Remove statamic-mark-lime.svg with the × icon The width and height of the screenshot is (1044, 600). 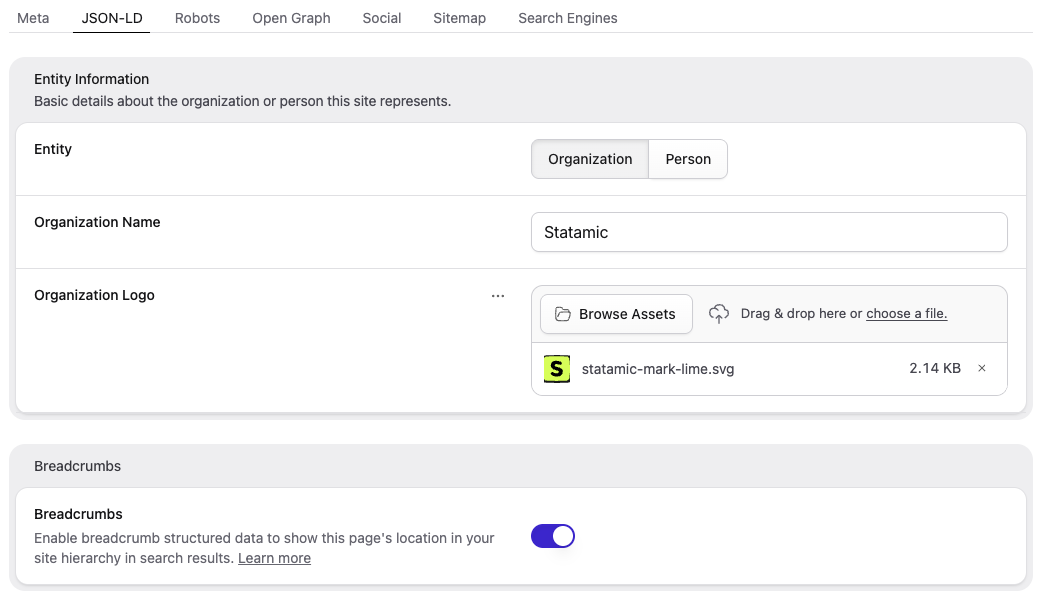coord(981,368)
